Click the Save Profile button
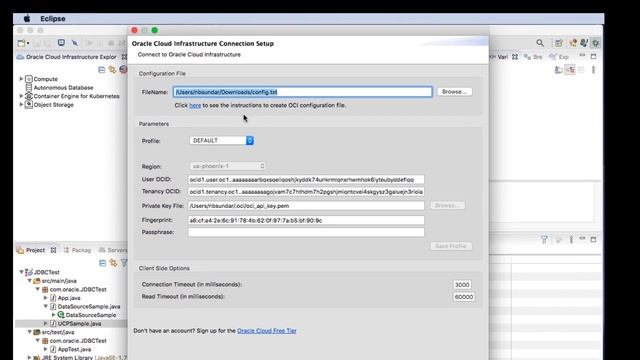640x360 pixels. 451,246
